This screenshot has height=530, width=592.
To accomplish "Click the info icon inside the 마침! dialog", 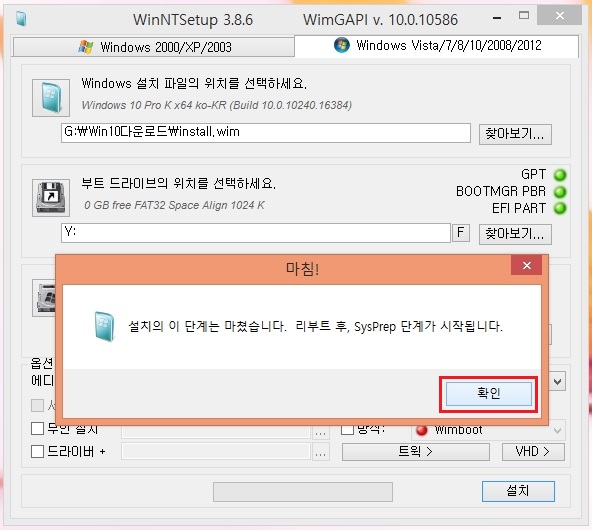I will click(104, 327).
